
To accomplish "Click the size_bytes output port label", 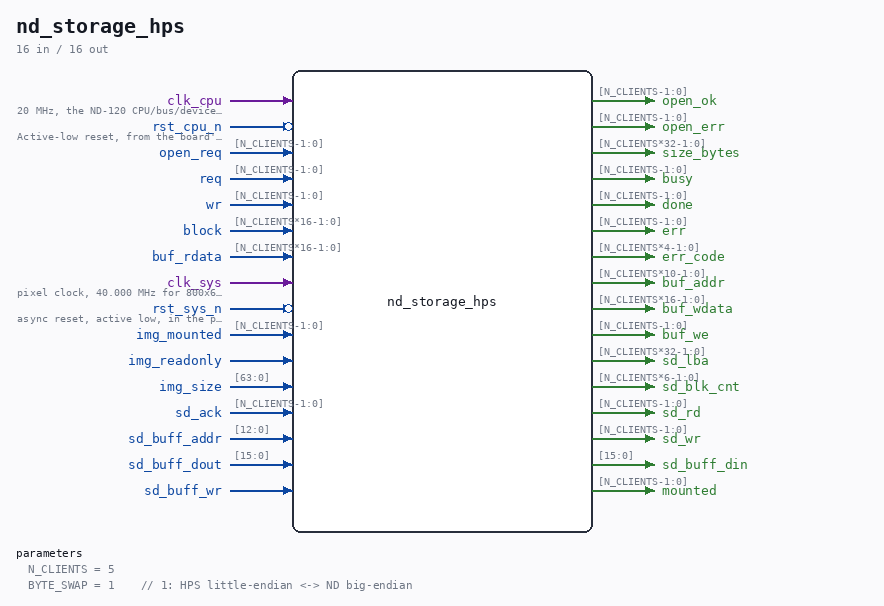I will pos(700,153).
